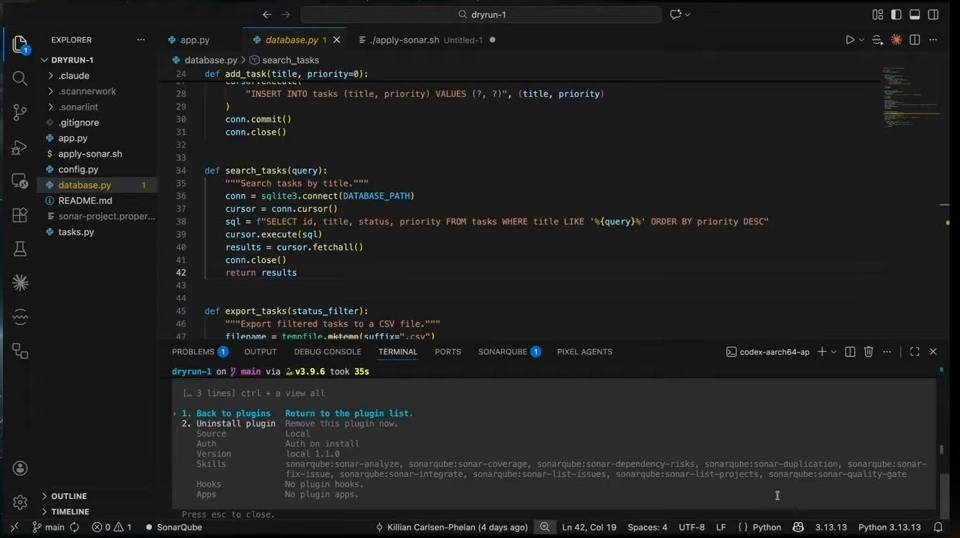Open the Source Control view
Viewport: 960px width, 538px height.
tap(20, 113)
